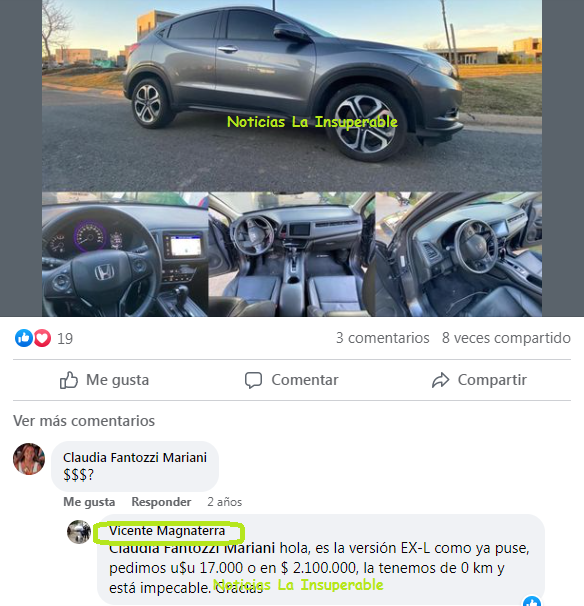
Task: Click the Me gusta thumbs-up icon
Action: coord(69,380)
